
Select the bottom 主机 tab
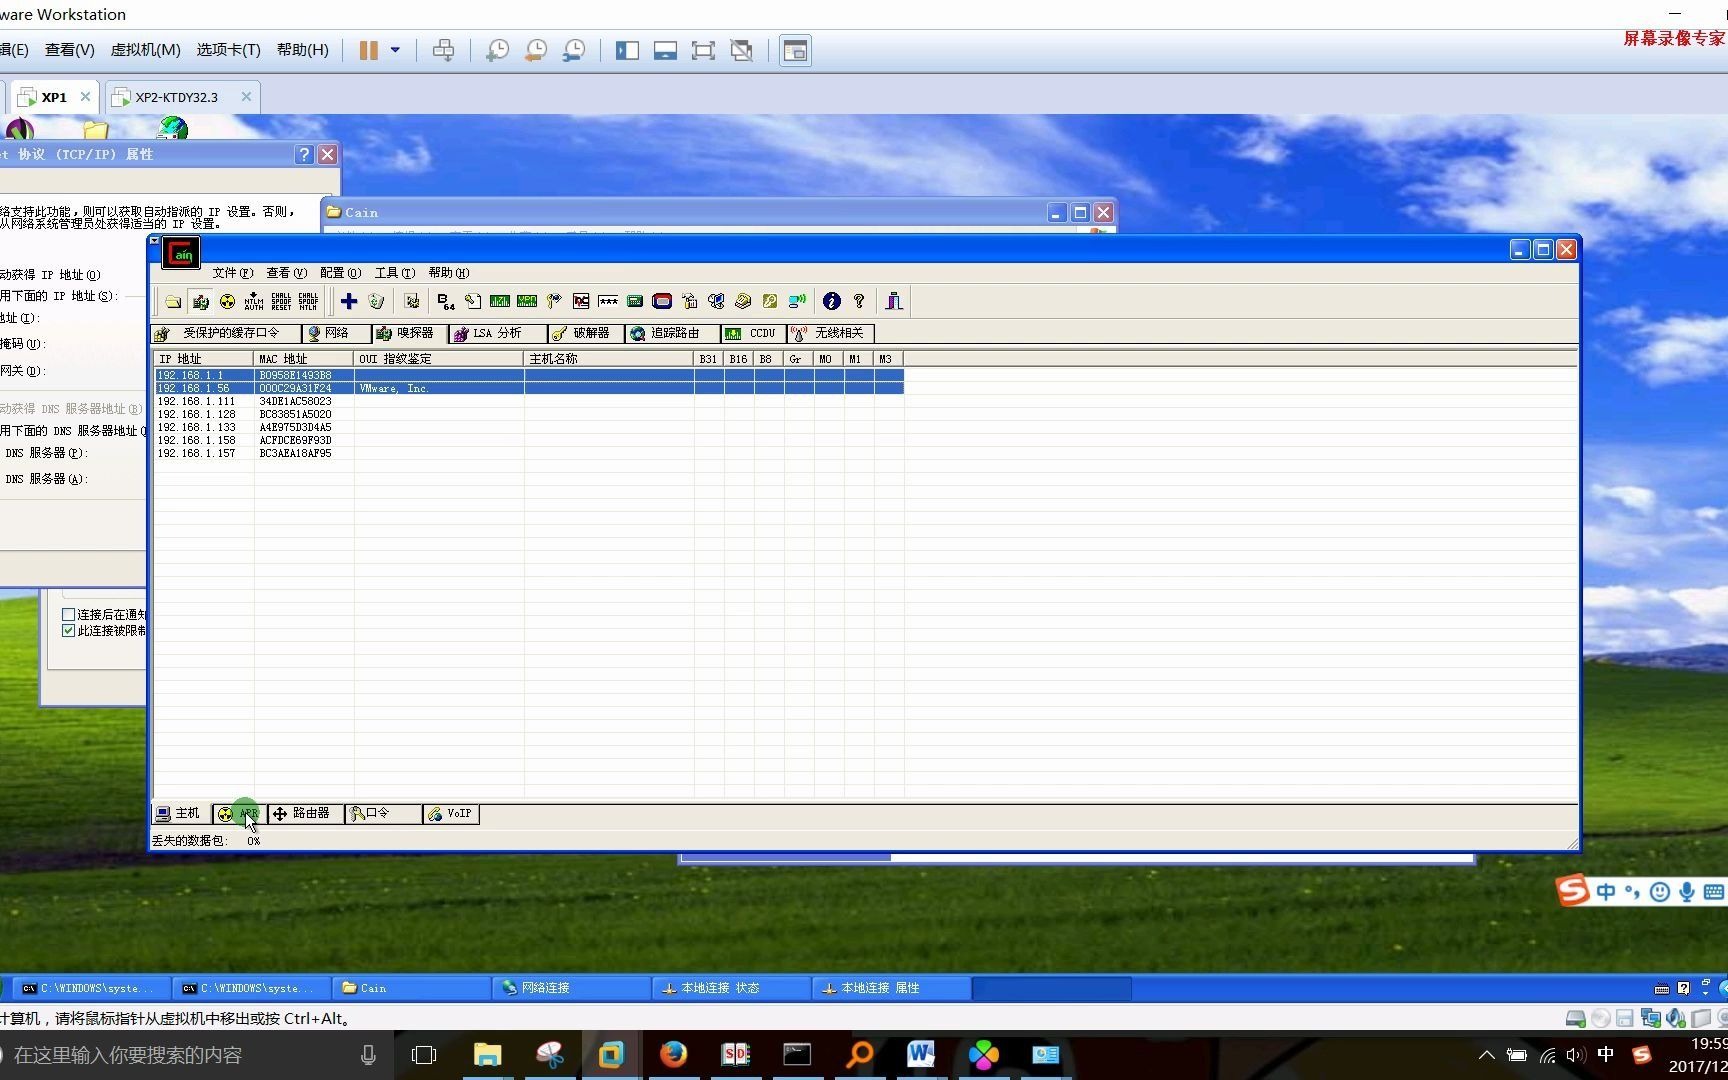(x=181, y=814)
